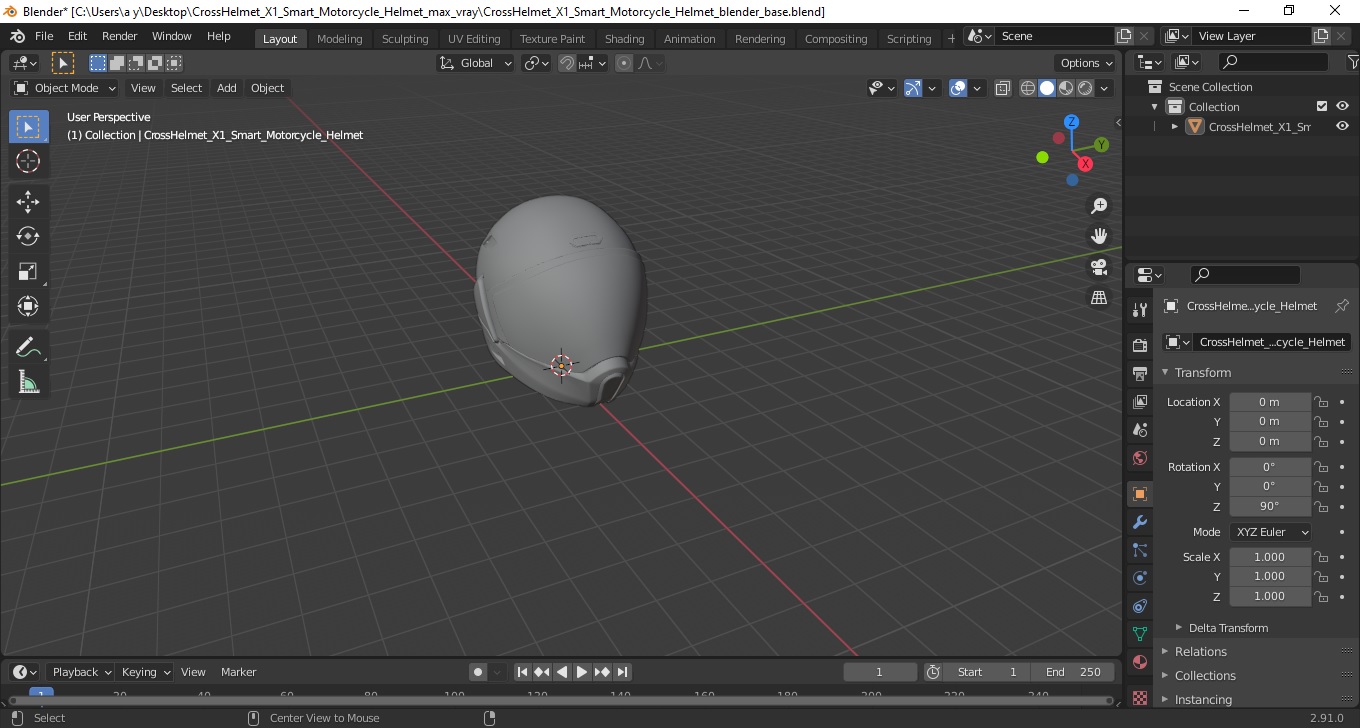Open rotation Mode XYZ Euler dropdown
The width and height of the screenshot is (1360, 728).
click(1270, 532)
